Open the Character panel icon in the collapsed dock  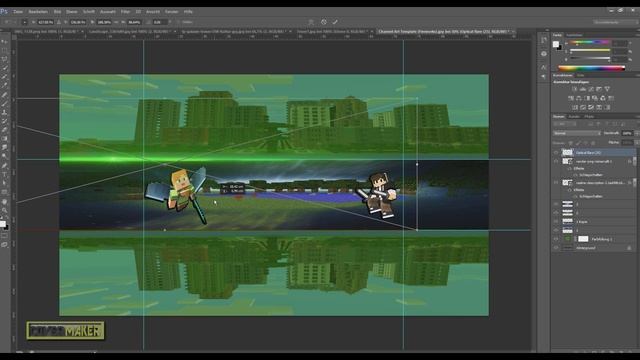(x=544, y=67)
